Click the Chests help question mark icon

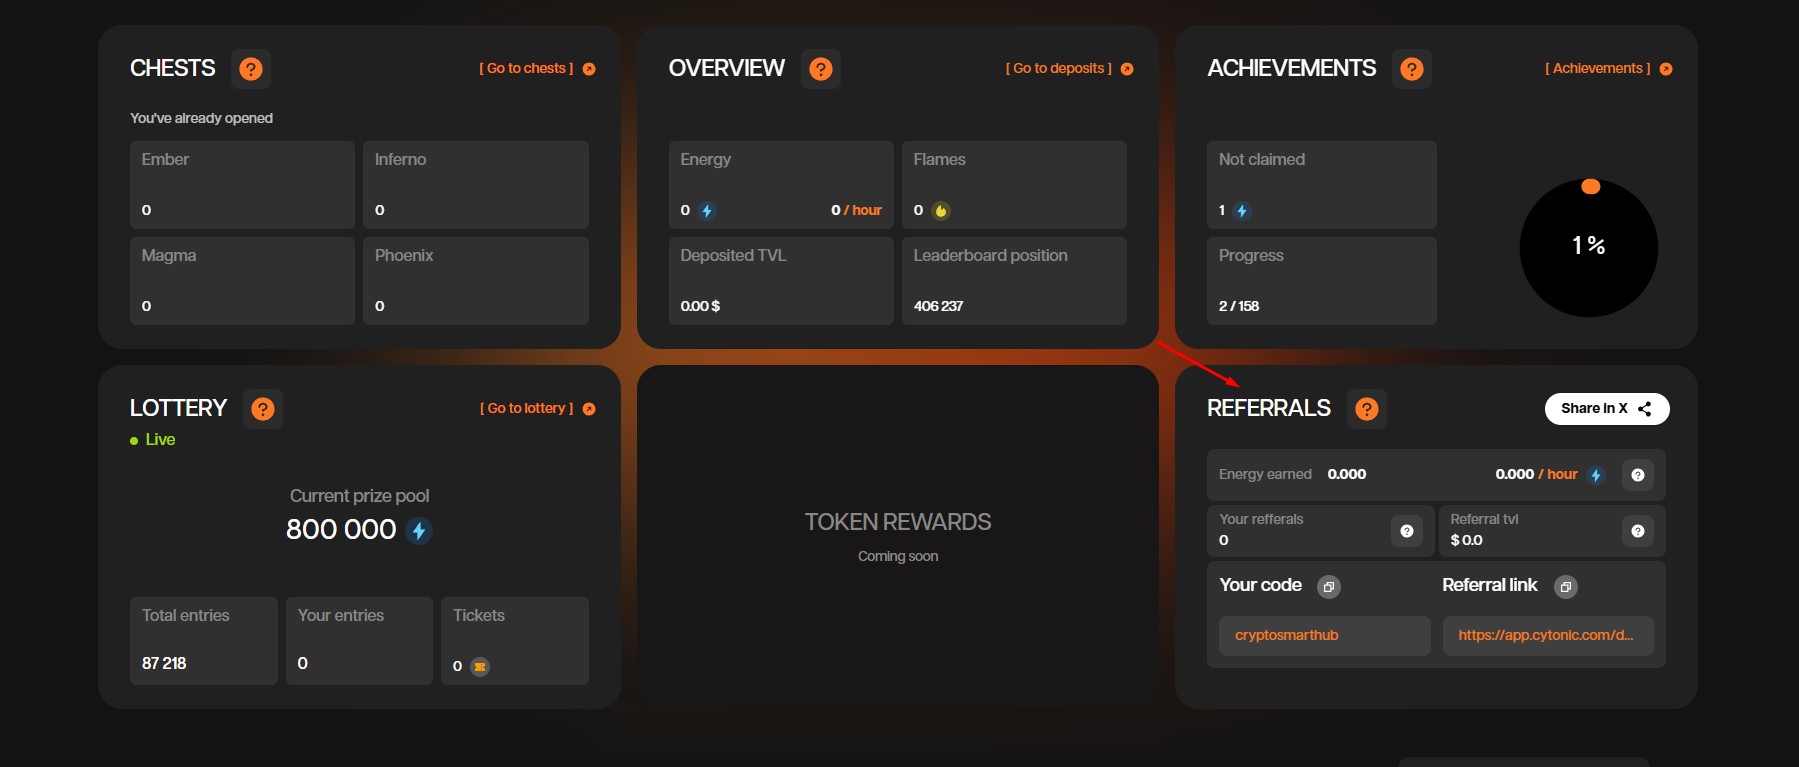coord(251,69)
